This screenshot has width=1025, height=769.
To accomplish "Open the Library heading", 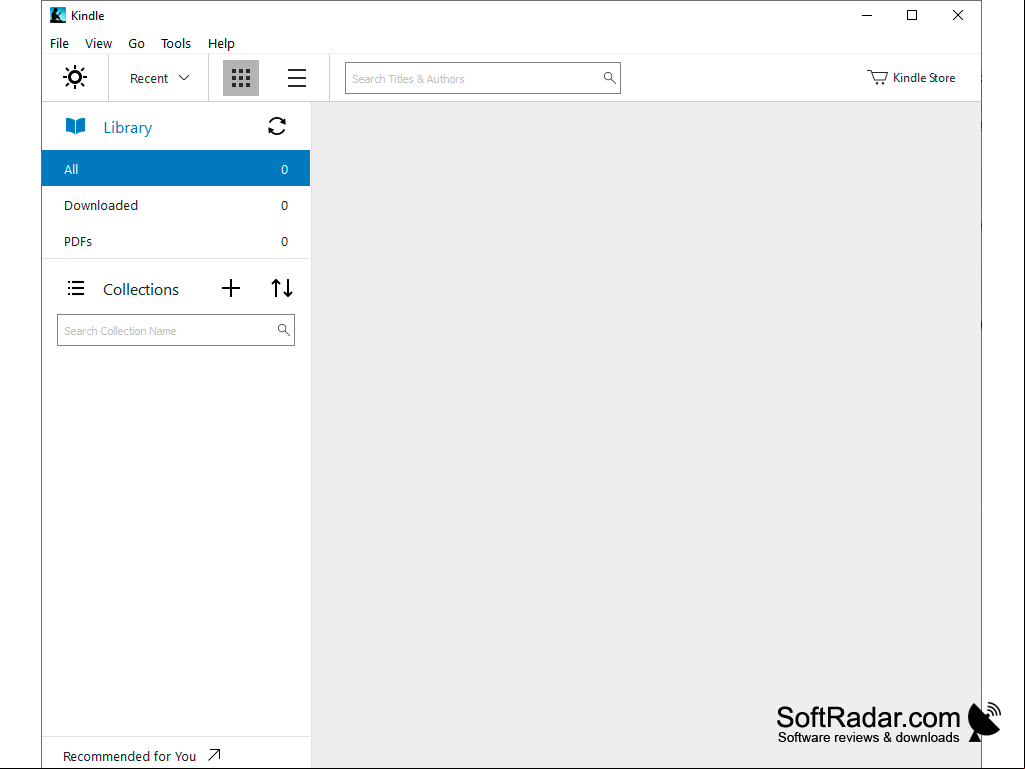I will [127, 128].
